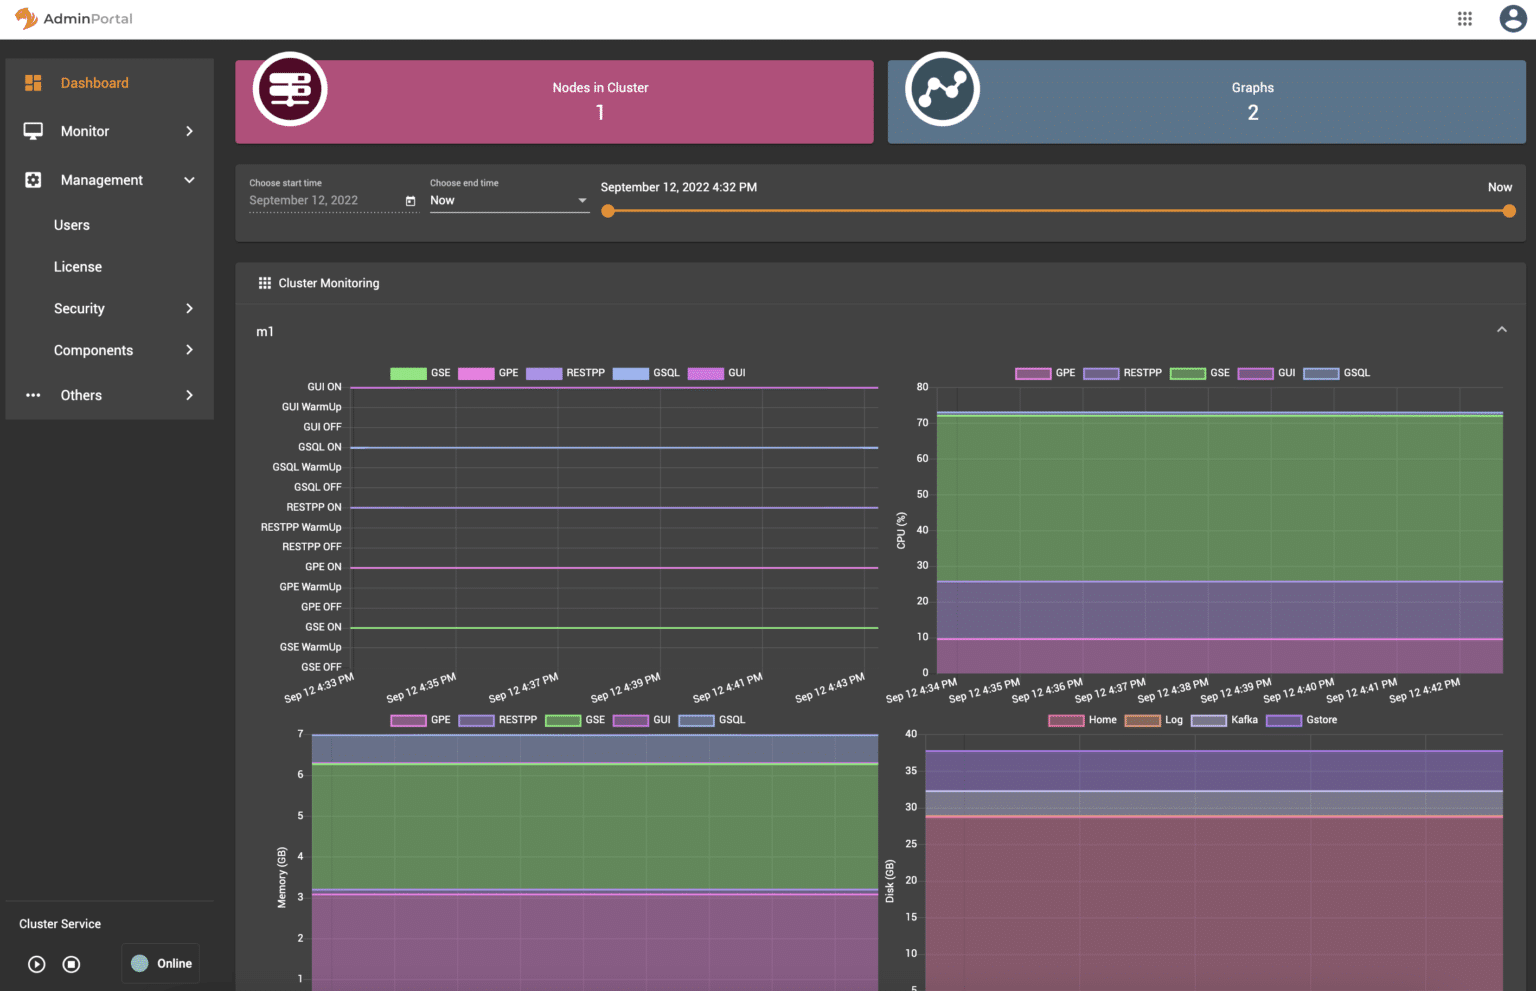Open the Users management page

[x=72, y=225]
